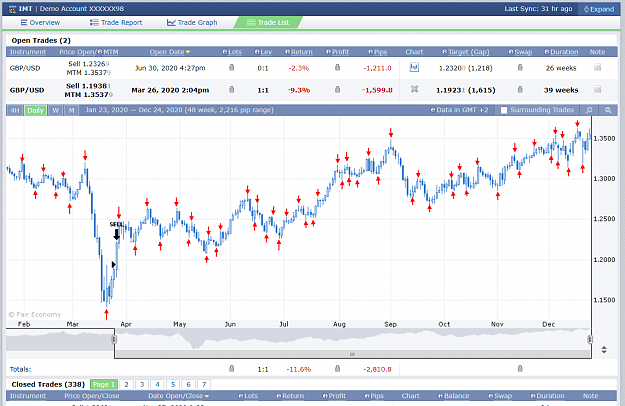Screen dimensions: 625x406
Task: Go to closed trades page 3
Action: pos(142,384)
